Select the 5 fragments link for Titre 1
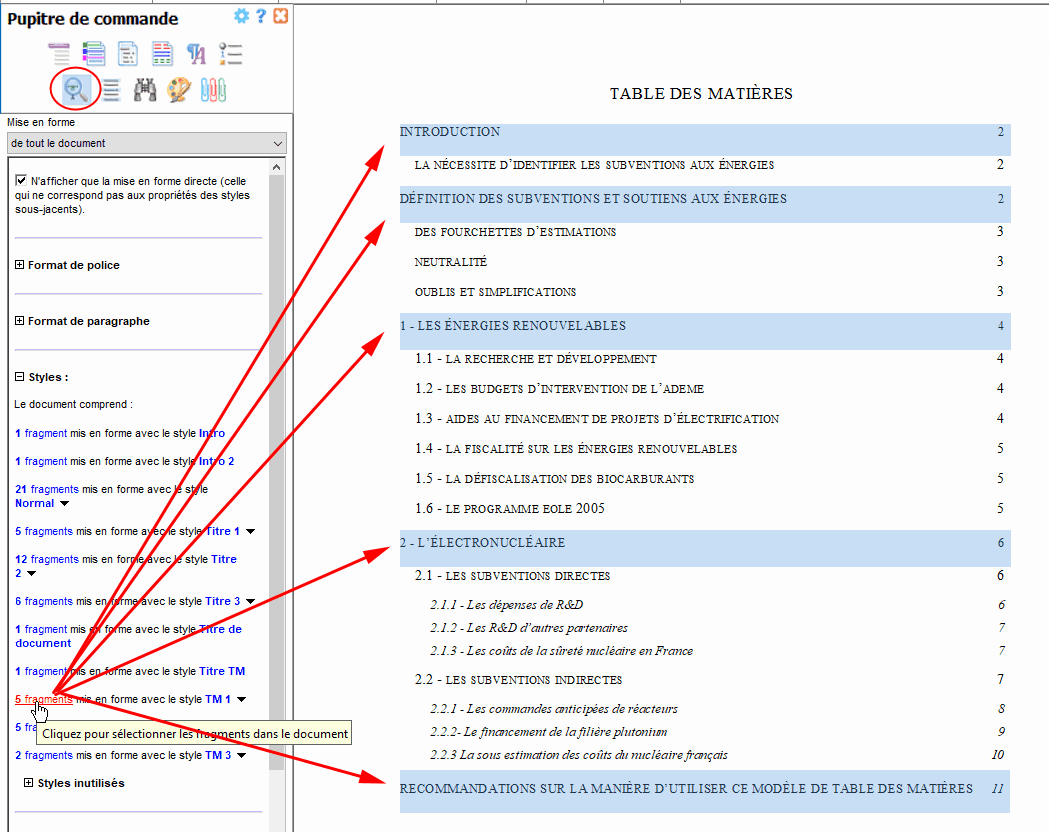 (x=43, y=531)
